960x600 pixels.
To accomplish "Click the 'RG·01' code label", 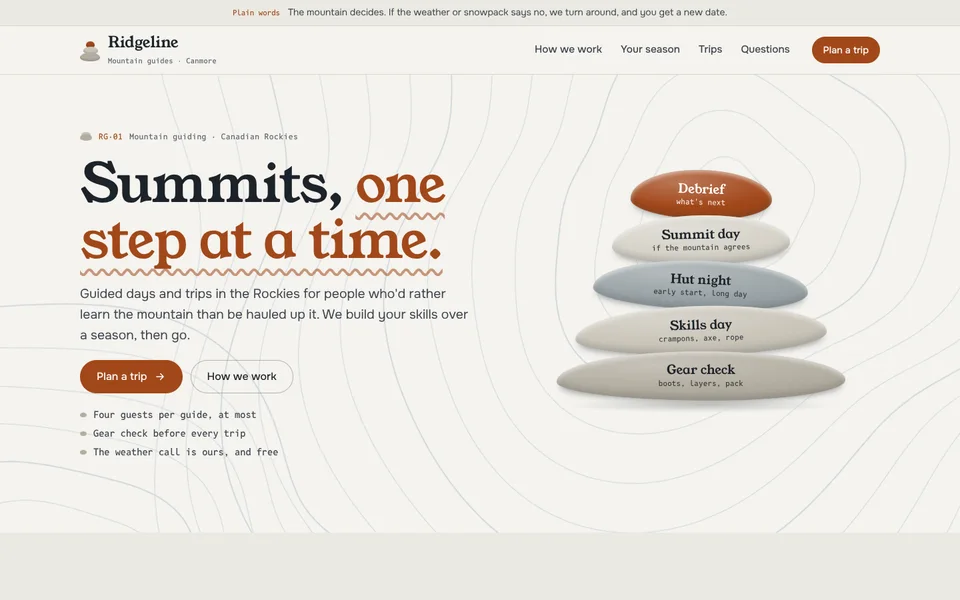I will (110, 137).
